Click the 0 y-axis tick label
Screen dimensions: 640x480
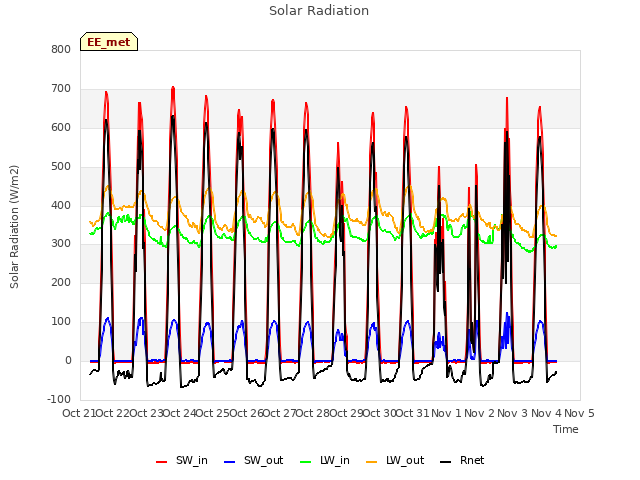point(68,360)
